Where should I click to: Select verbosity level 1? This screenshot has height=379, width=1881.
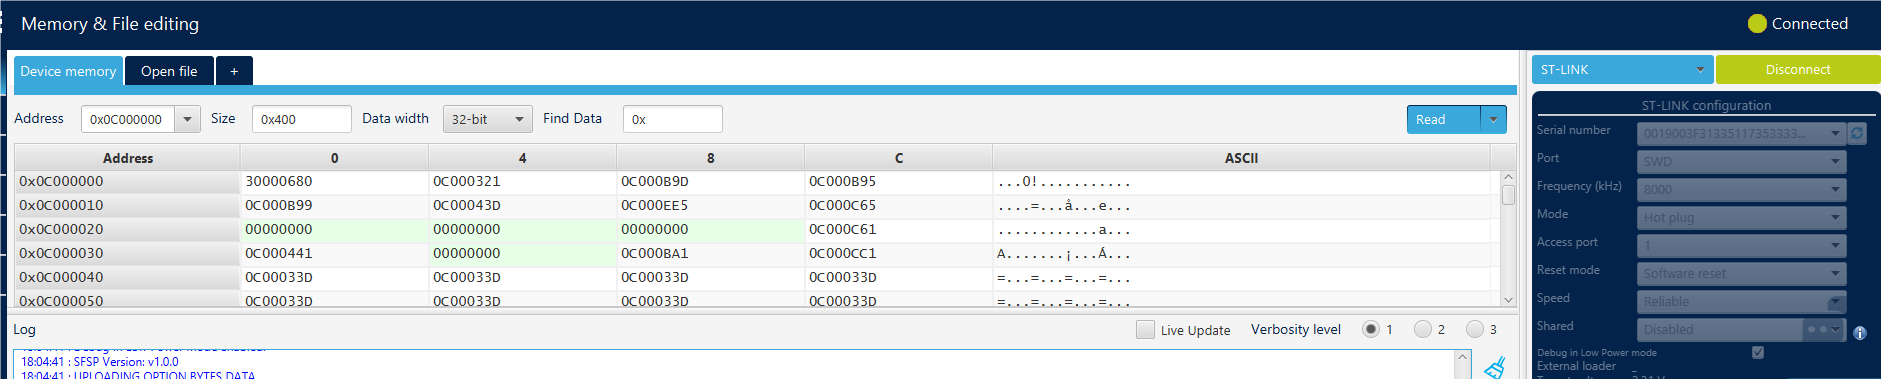pyautogui.click(x=1371, y=329)
